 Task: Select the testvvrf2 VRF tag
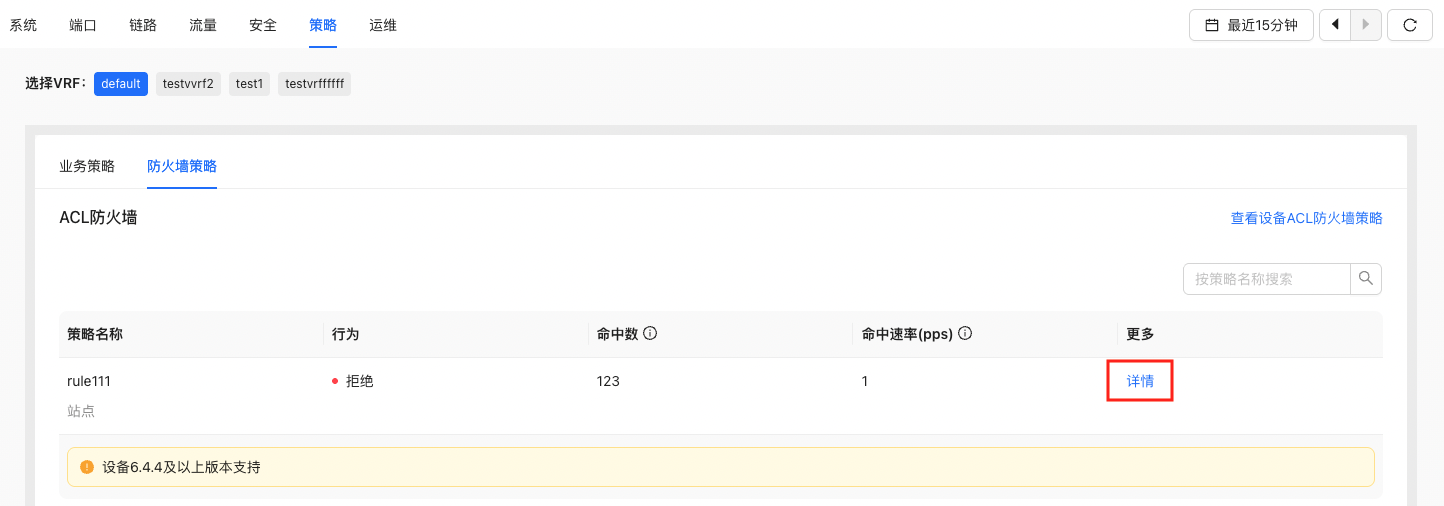point(188,84)
